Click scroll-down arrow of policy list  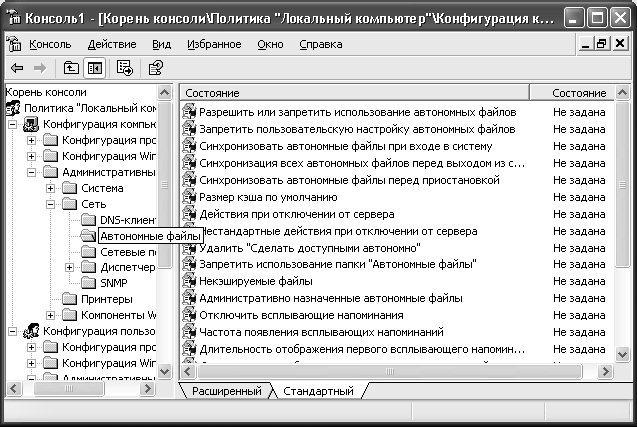[622, 354]
